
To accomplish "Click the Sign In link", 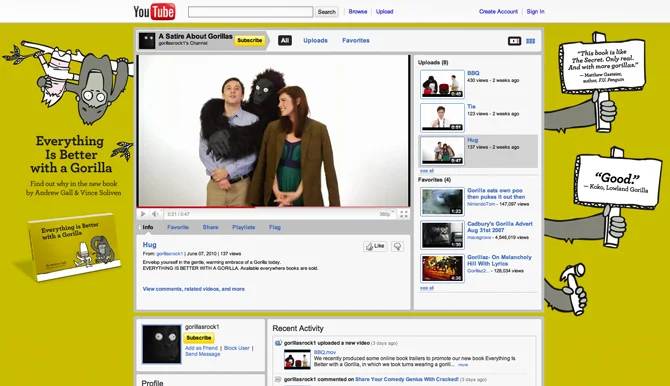I will pos(535,12).
